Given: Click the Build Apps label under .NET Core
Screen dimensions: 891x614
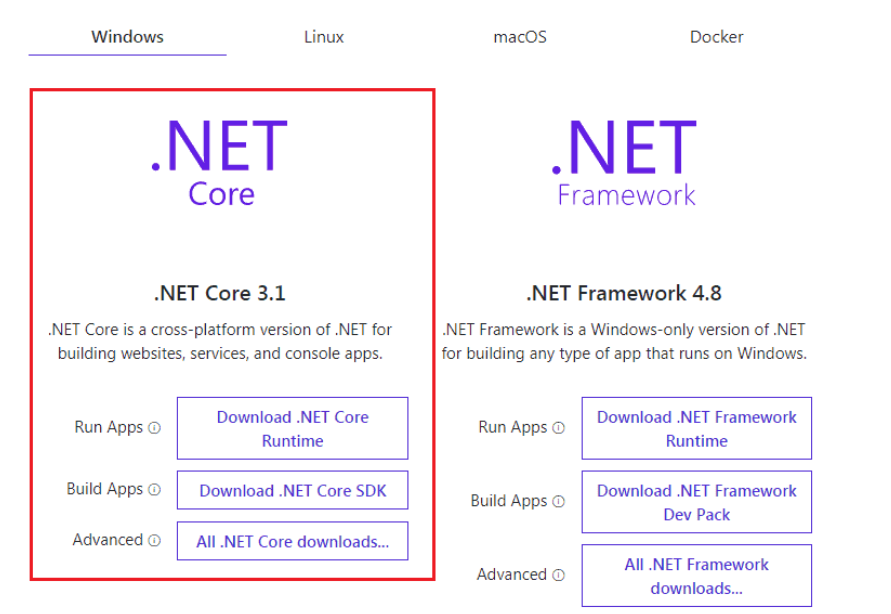Looking at the screenshot, I should click(105, 489).
